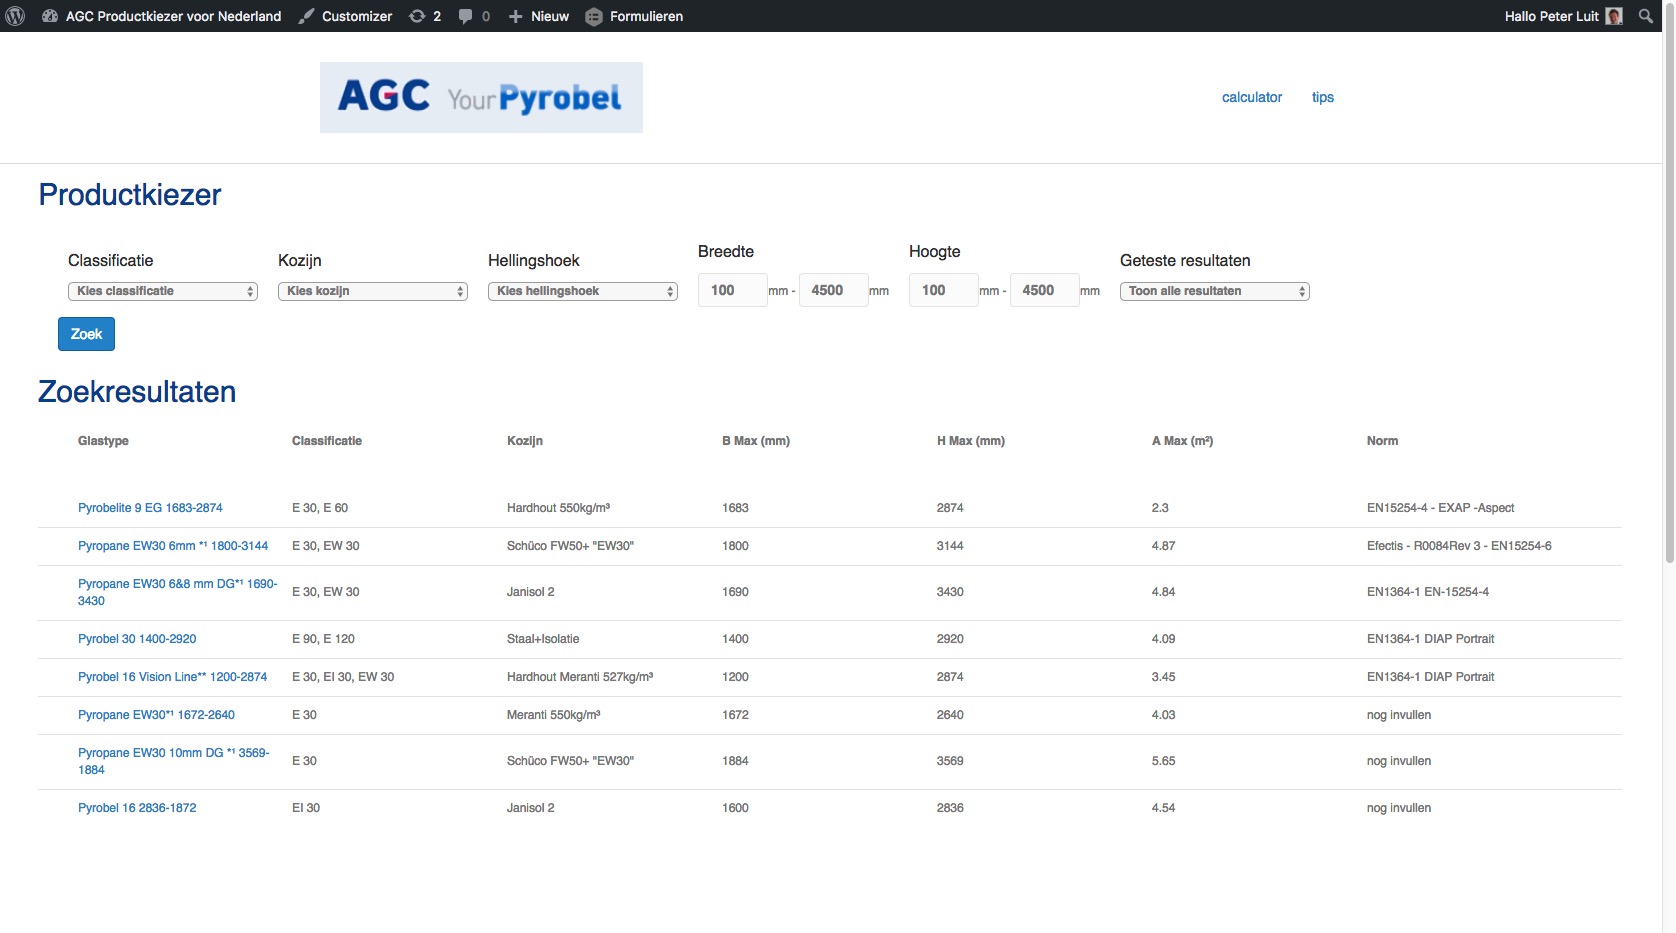Viewport: 1676px width, 933px height.
Task: Click the A Max (m²) column header
Action: point(1182,441)
